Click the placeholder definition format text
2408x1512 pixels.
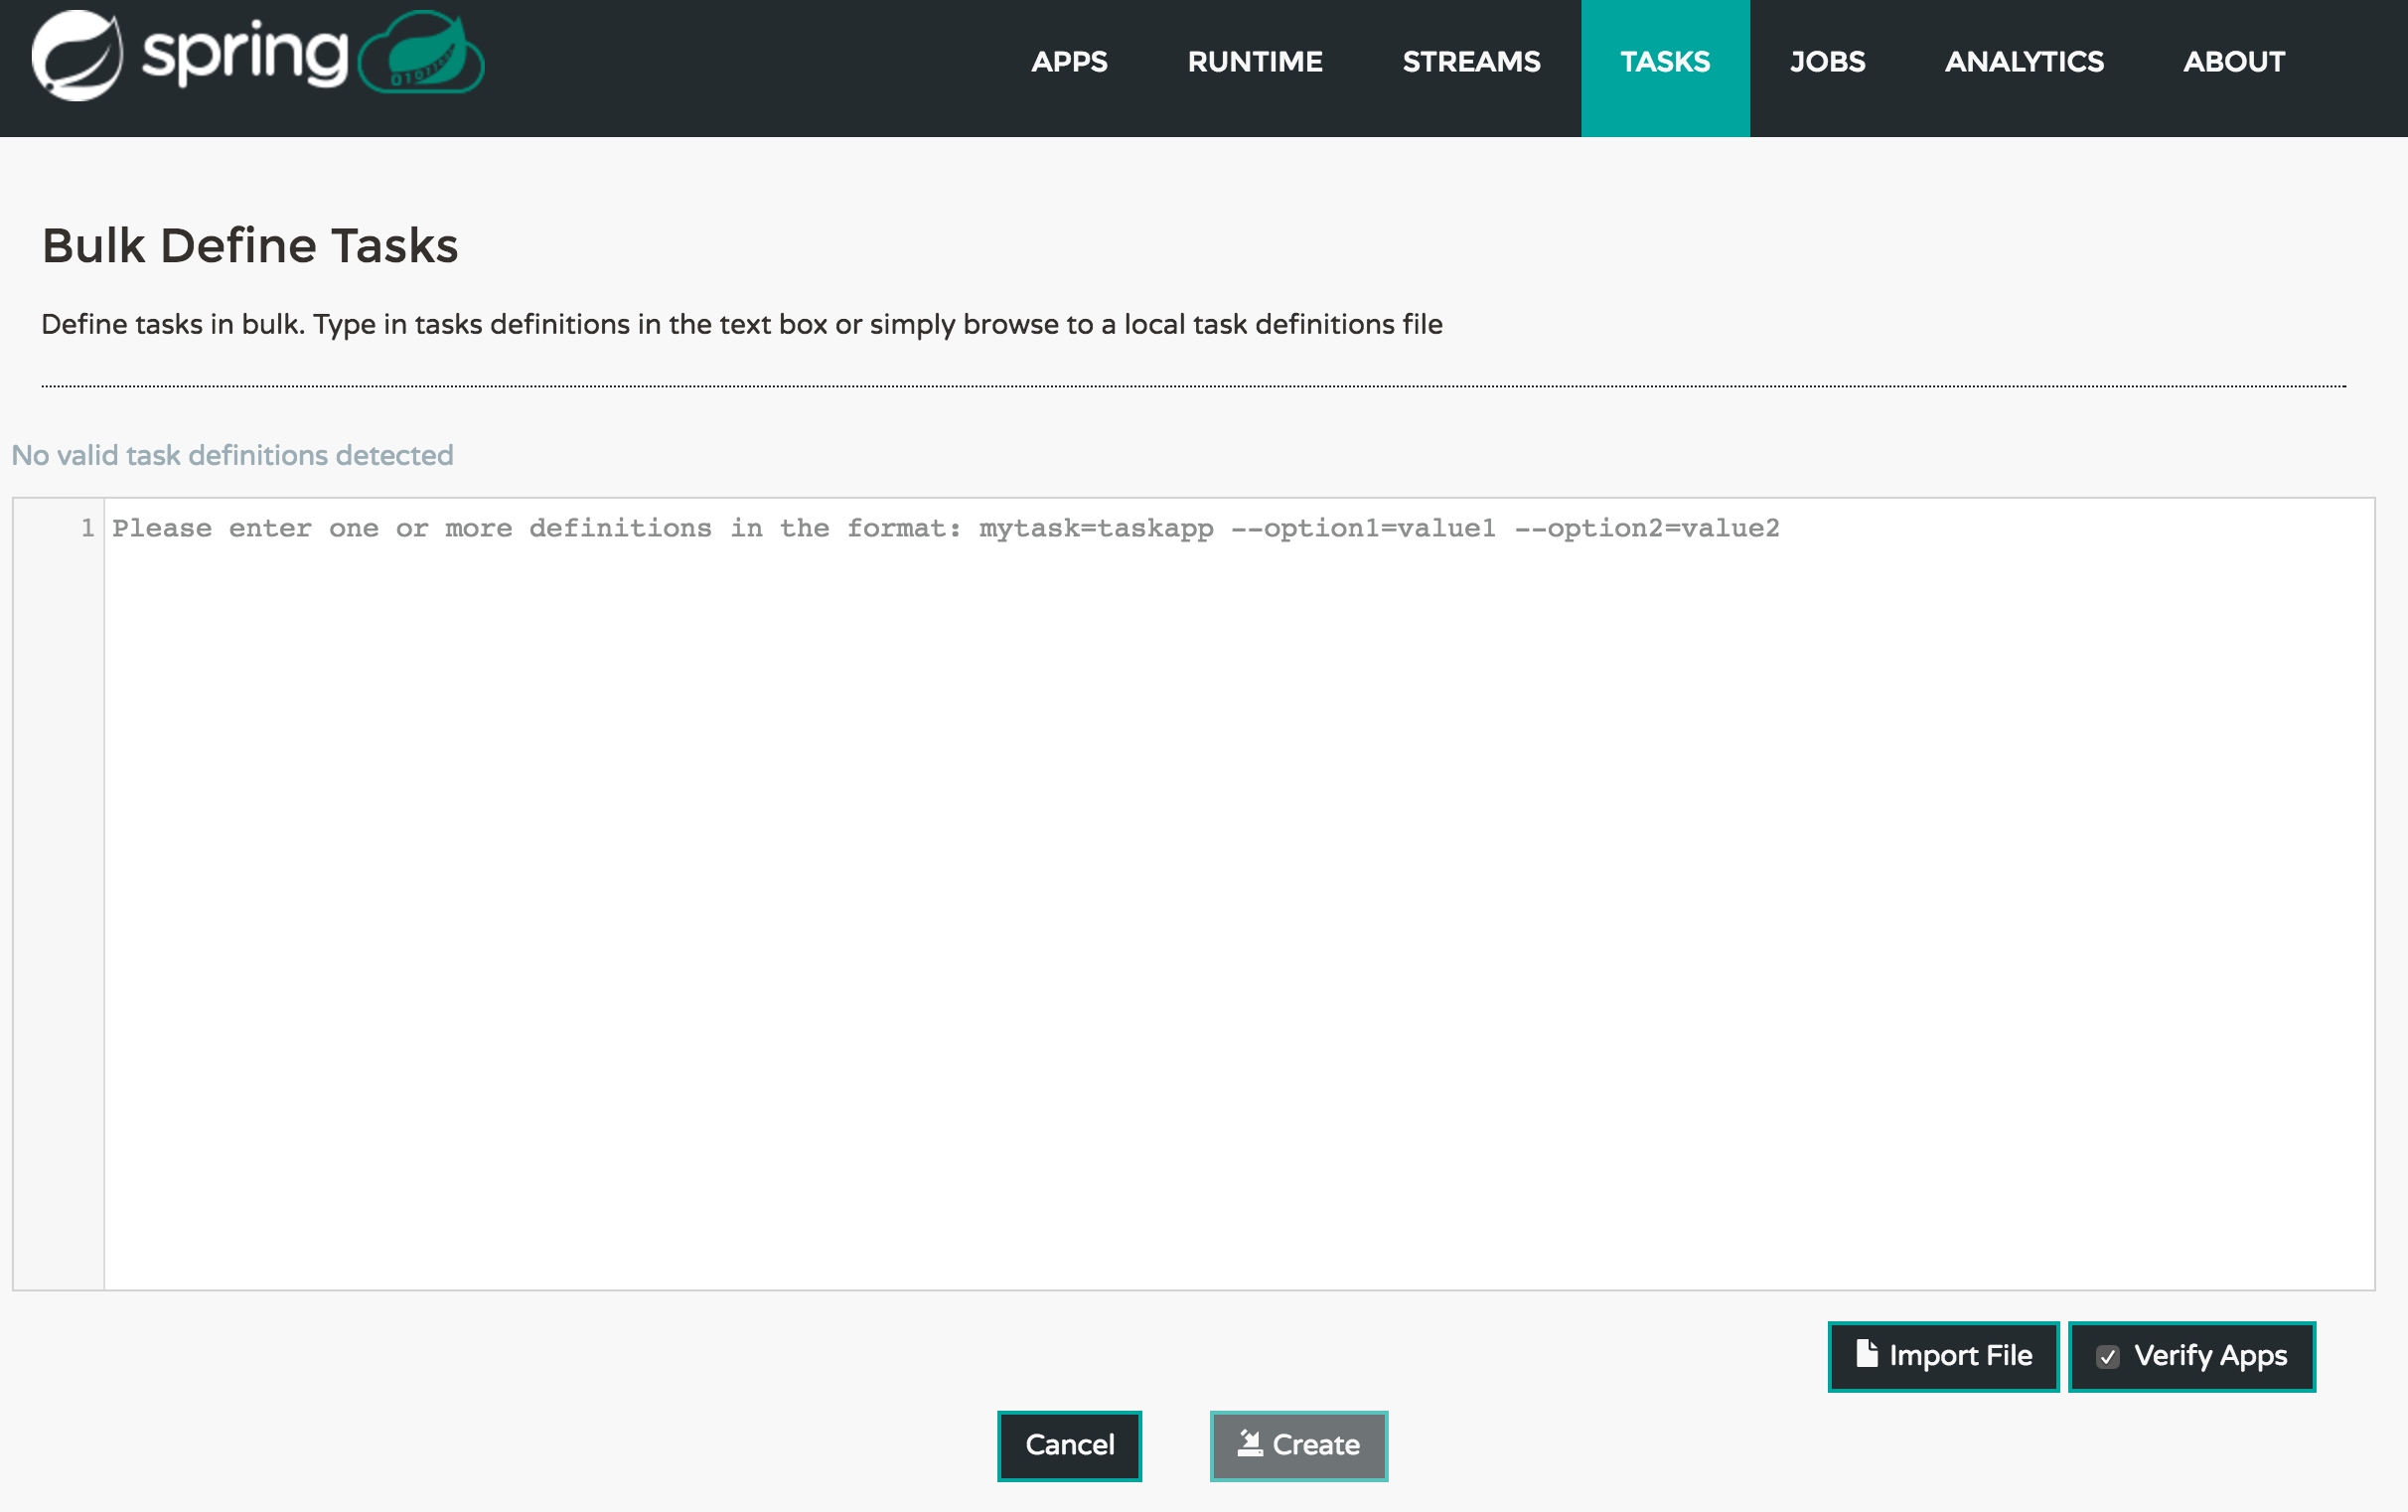(945, 528)
